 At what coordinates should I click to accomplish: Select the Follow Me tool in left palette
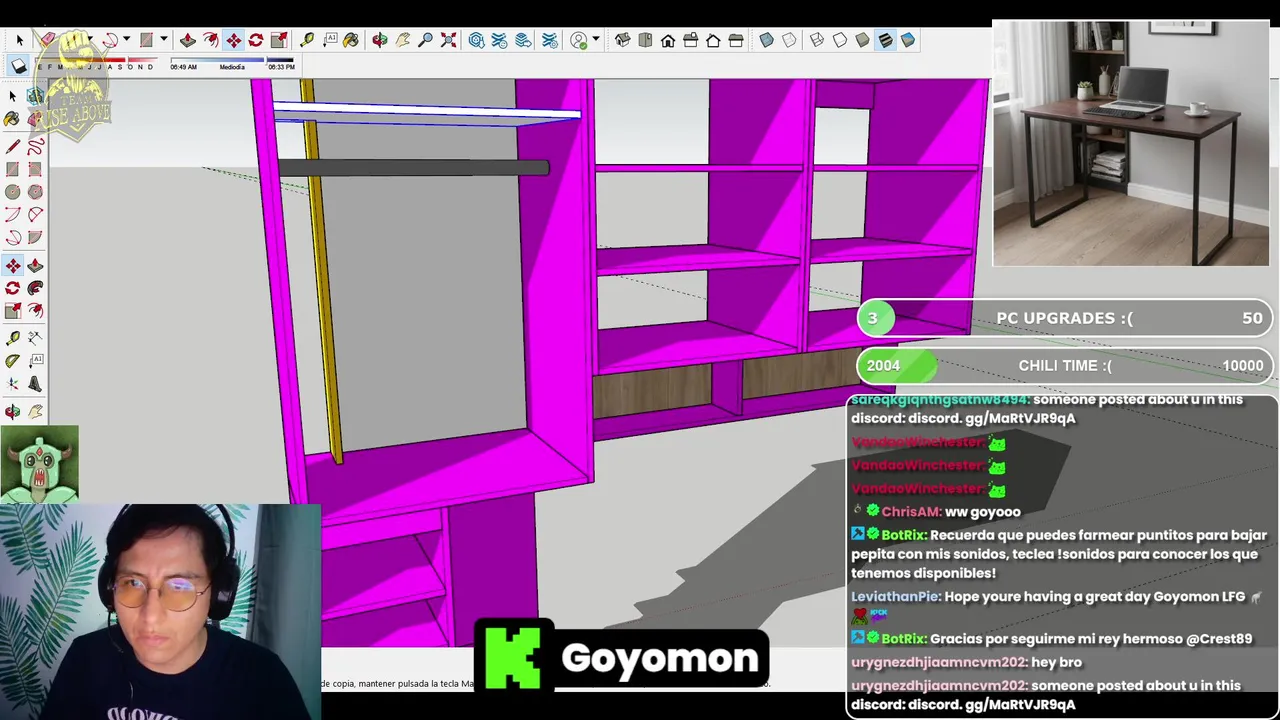click(35, 287)
